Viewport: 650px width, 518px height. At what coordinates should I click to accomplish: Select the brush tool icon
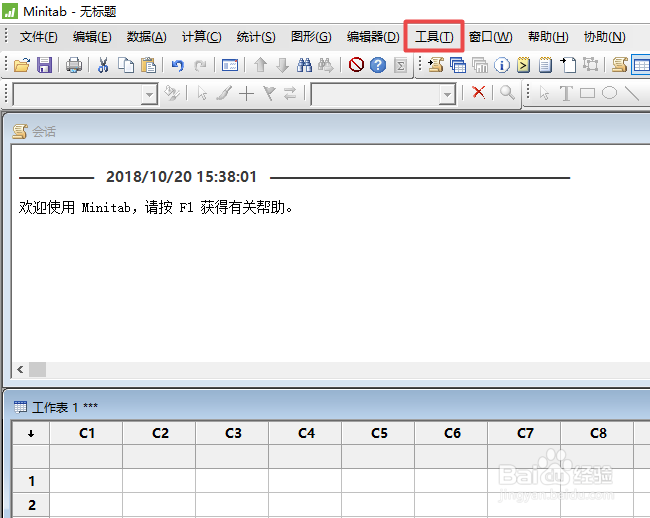click(224, 93)
